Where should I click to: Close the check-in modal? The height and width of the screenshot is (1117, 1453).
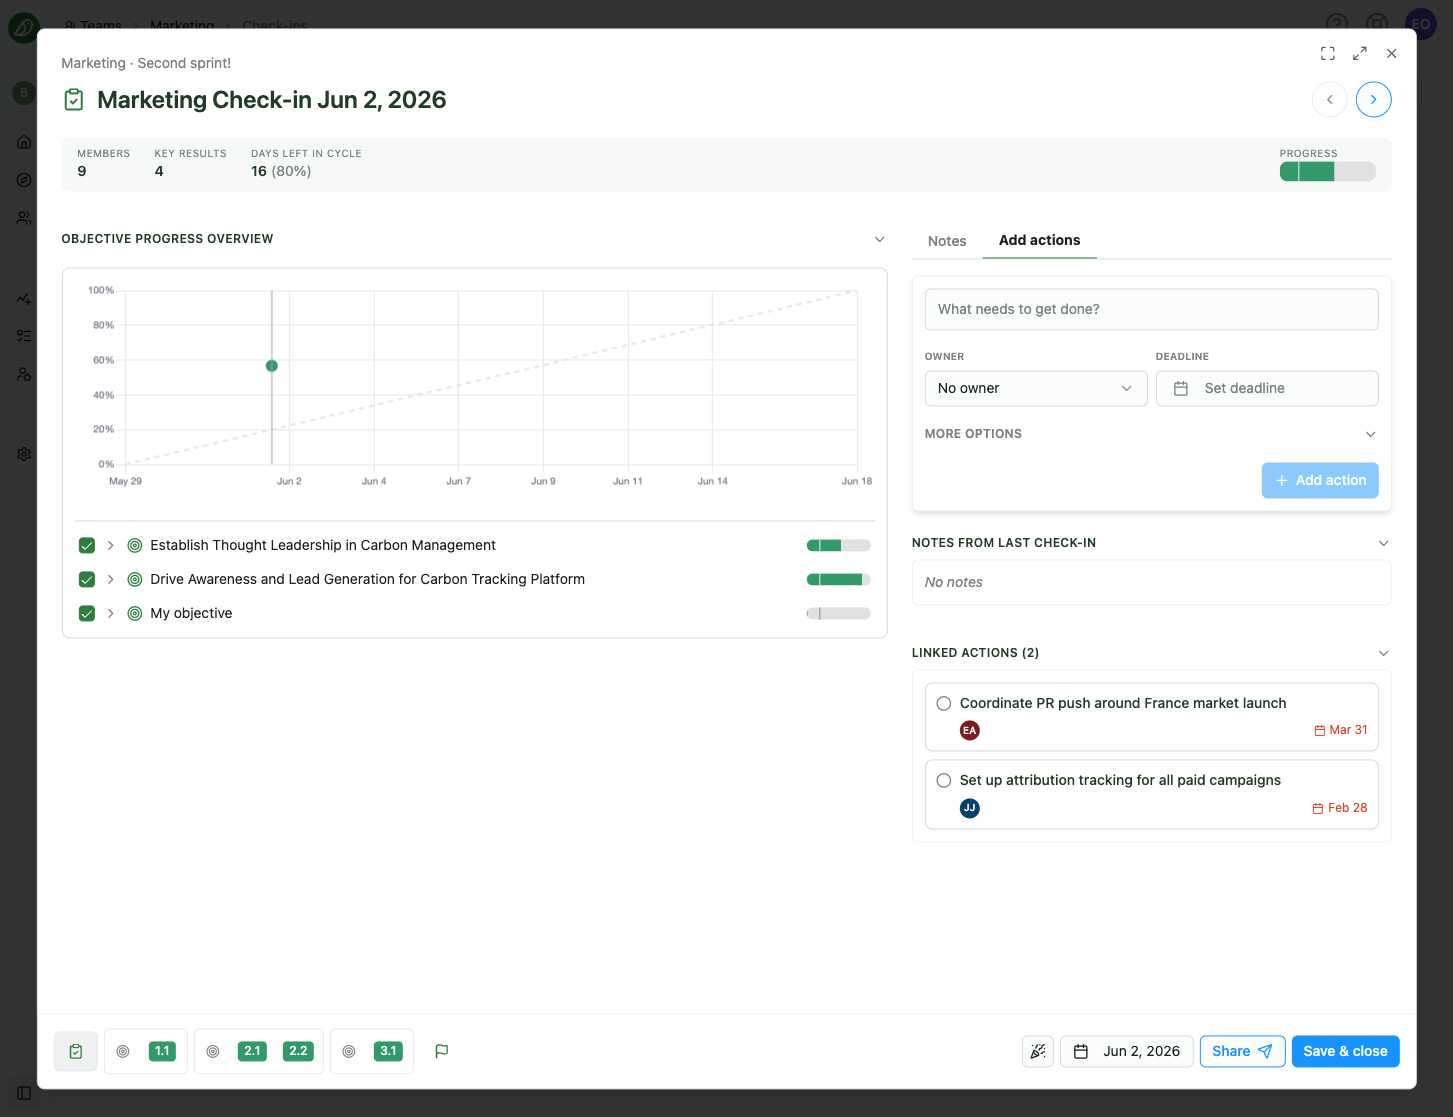coord(1391,54)
